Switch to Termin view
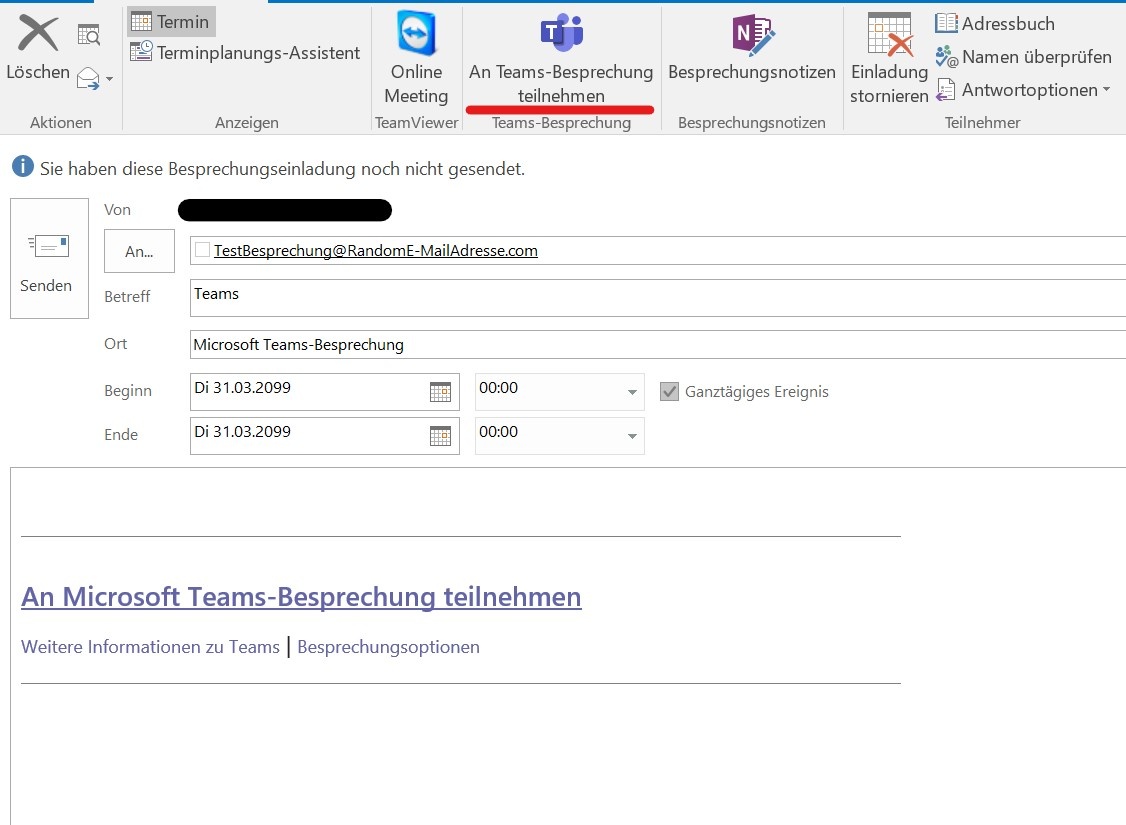Viewport: 1126px width, 825px height. (x=171, y=22)
